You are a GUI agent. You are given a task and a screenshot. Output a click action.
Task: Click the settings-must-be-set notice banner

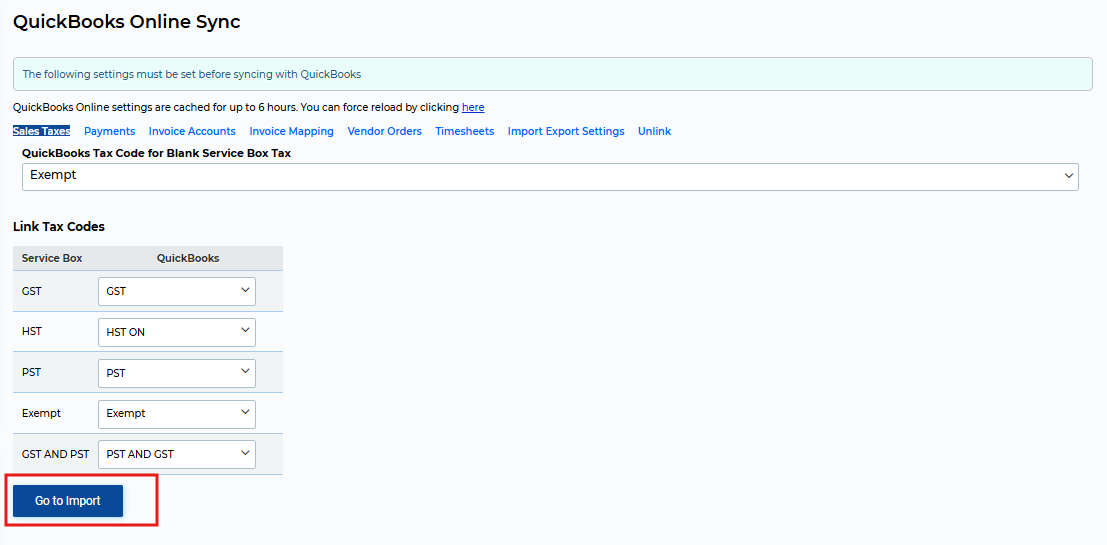pyautogui.click(x=553, y=74)
